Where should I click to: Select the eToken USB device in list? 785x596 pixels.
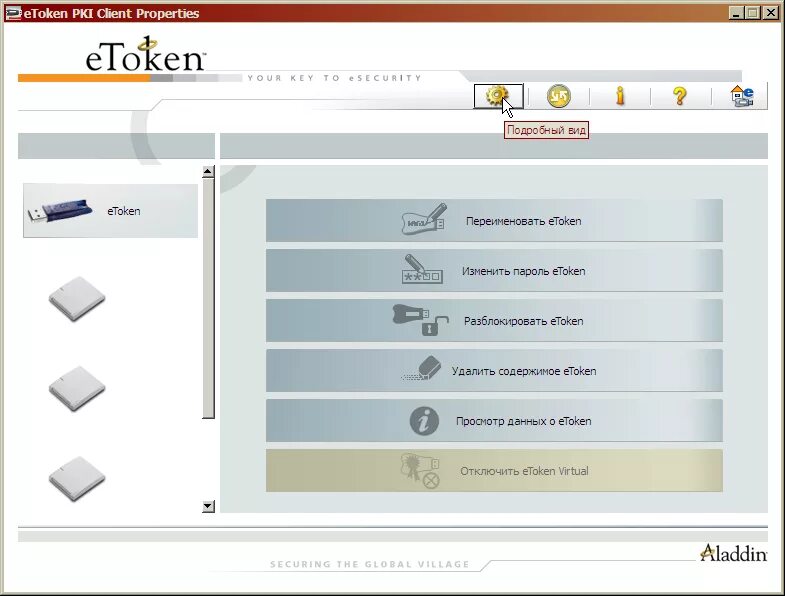[x=111, y=211]
